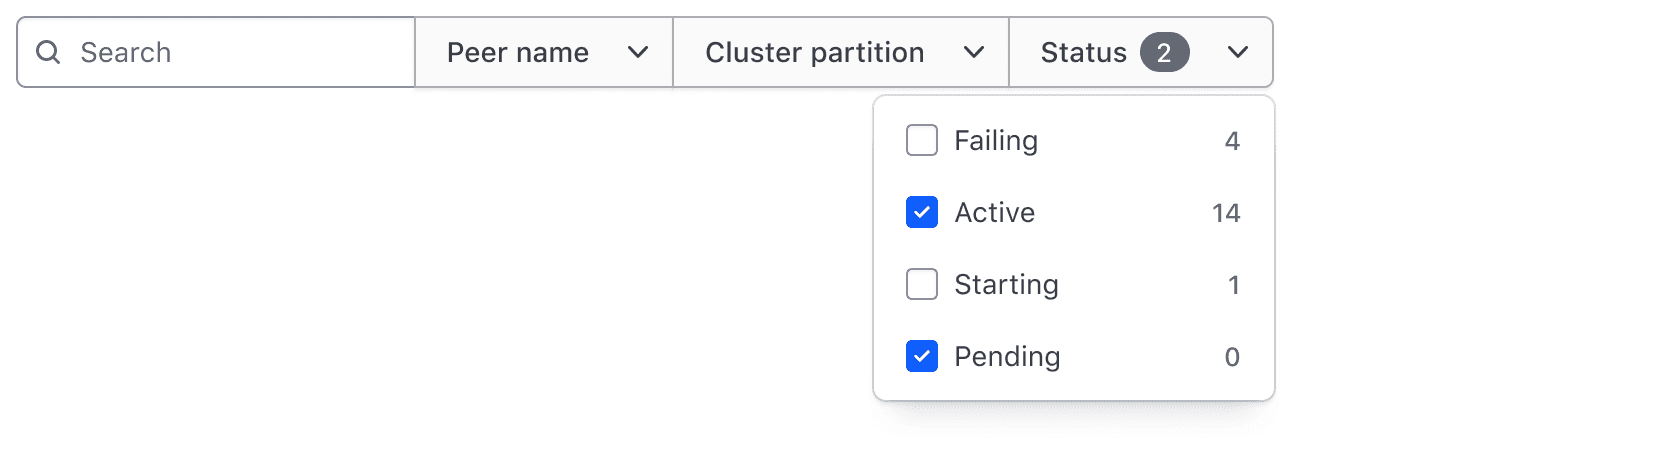Open the Peer name filter dropdown
Screen dimensions: 1672x456
[544, 52]
